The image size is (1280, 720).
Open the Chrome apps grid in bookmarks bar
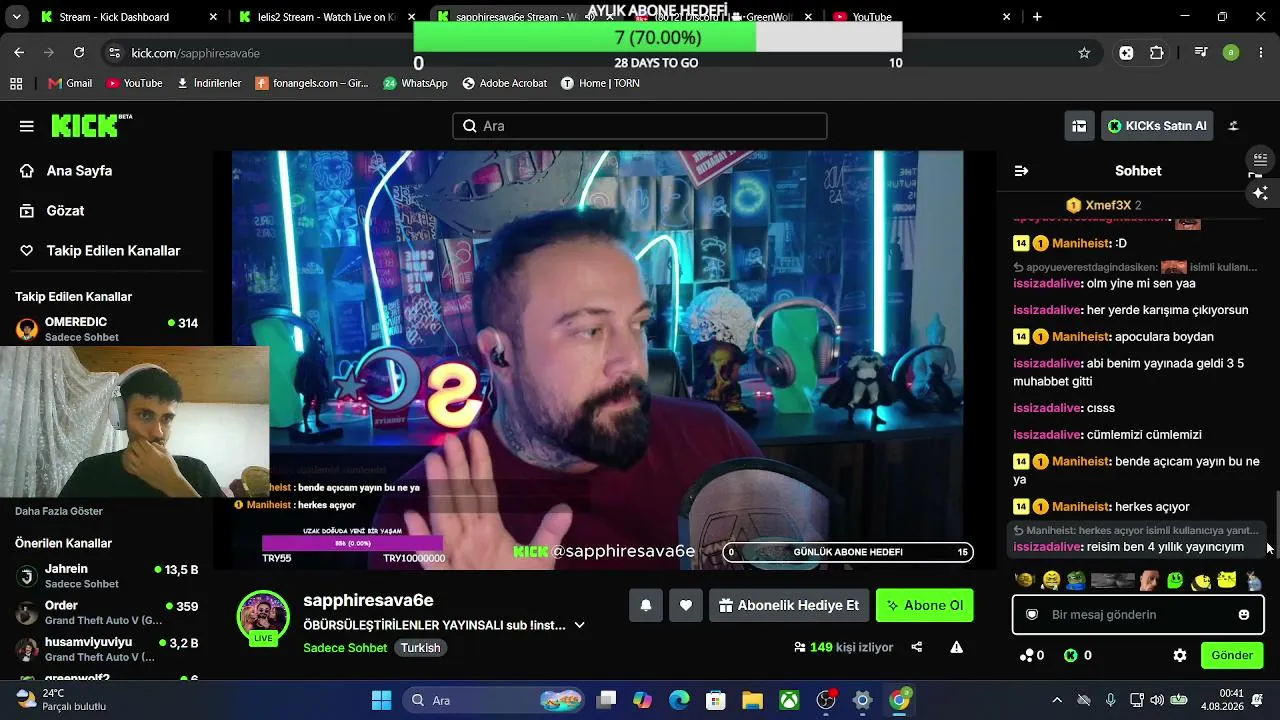(16, 83)
